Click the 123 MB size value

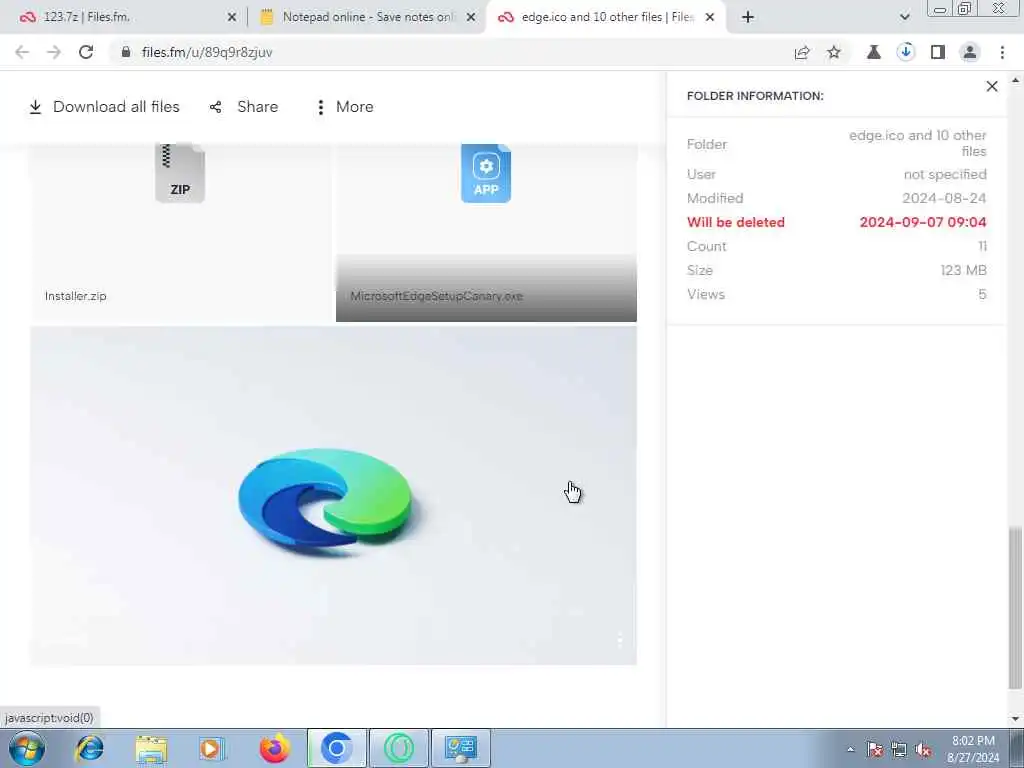pos(963,270)
